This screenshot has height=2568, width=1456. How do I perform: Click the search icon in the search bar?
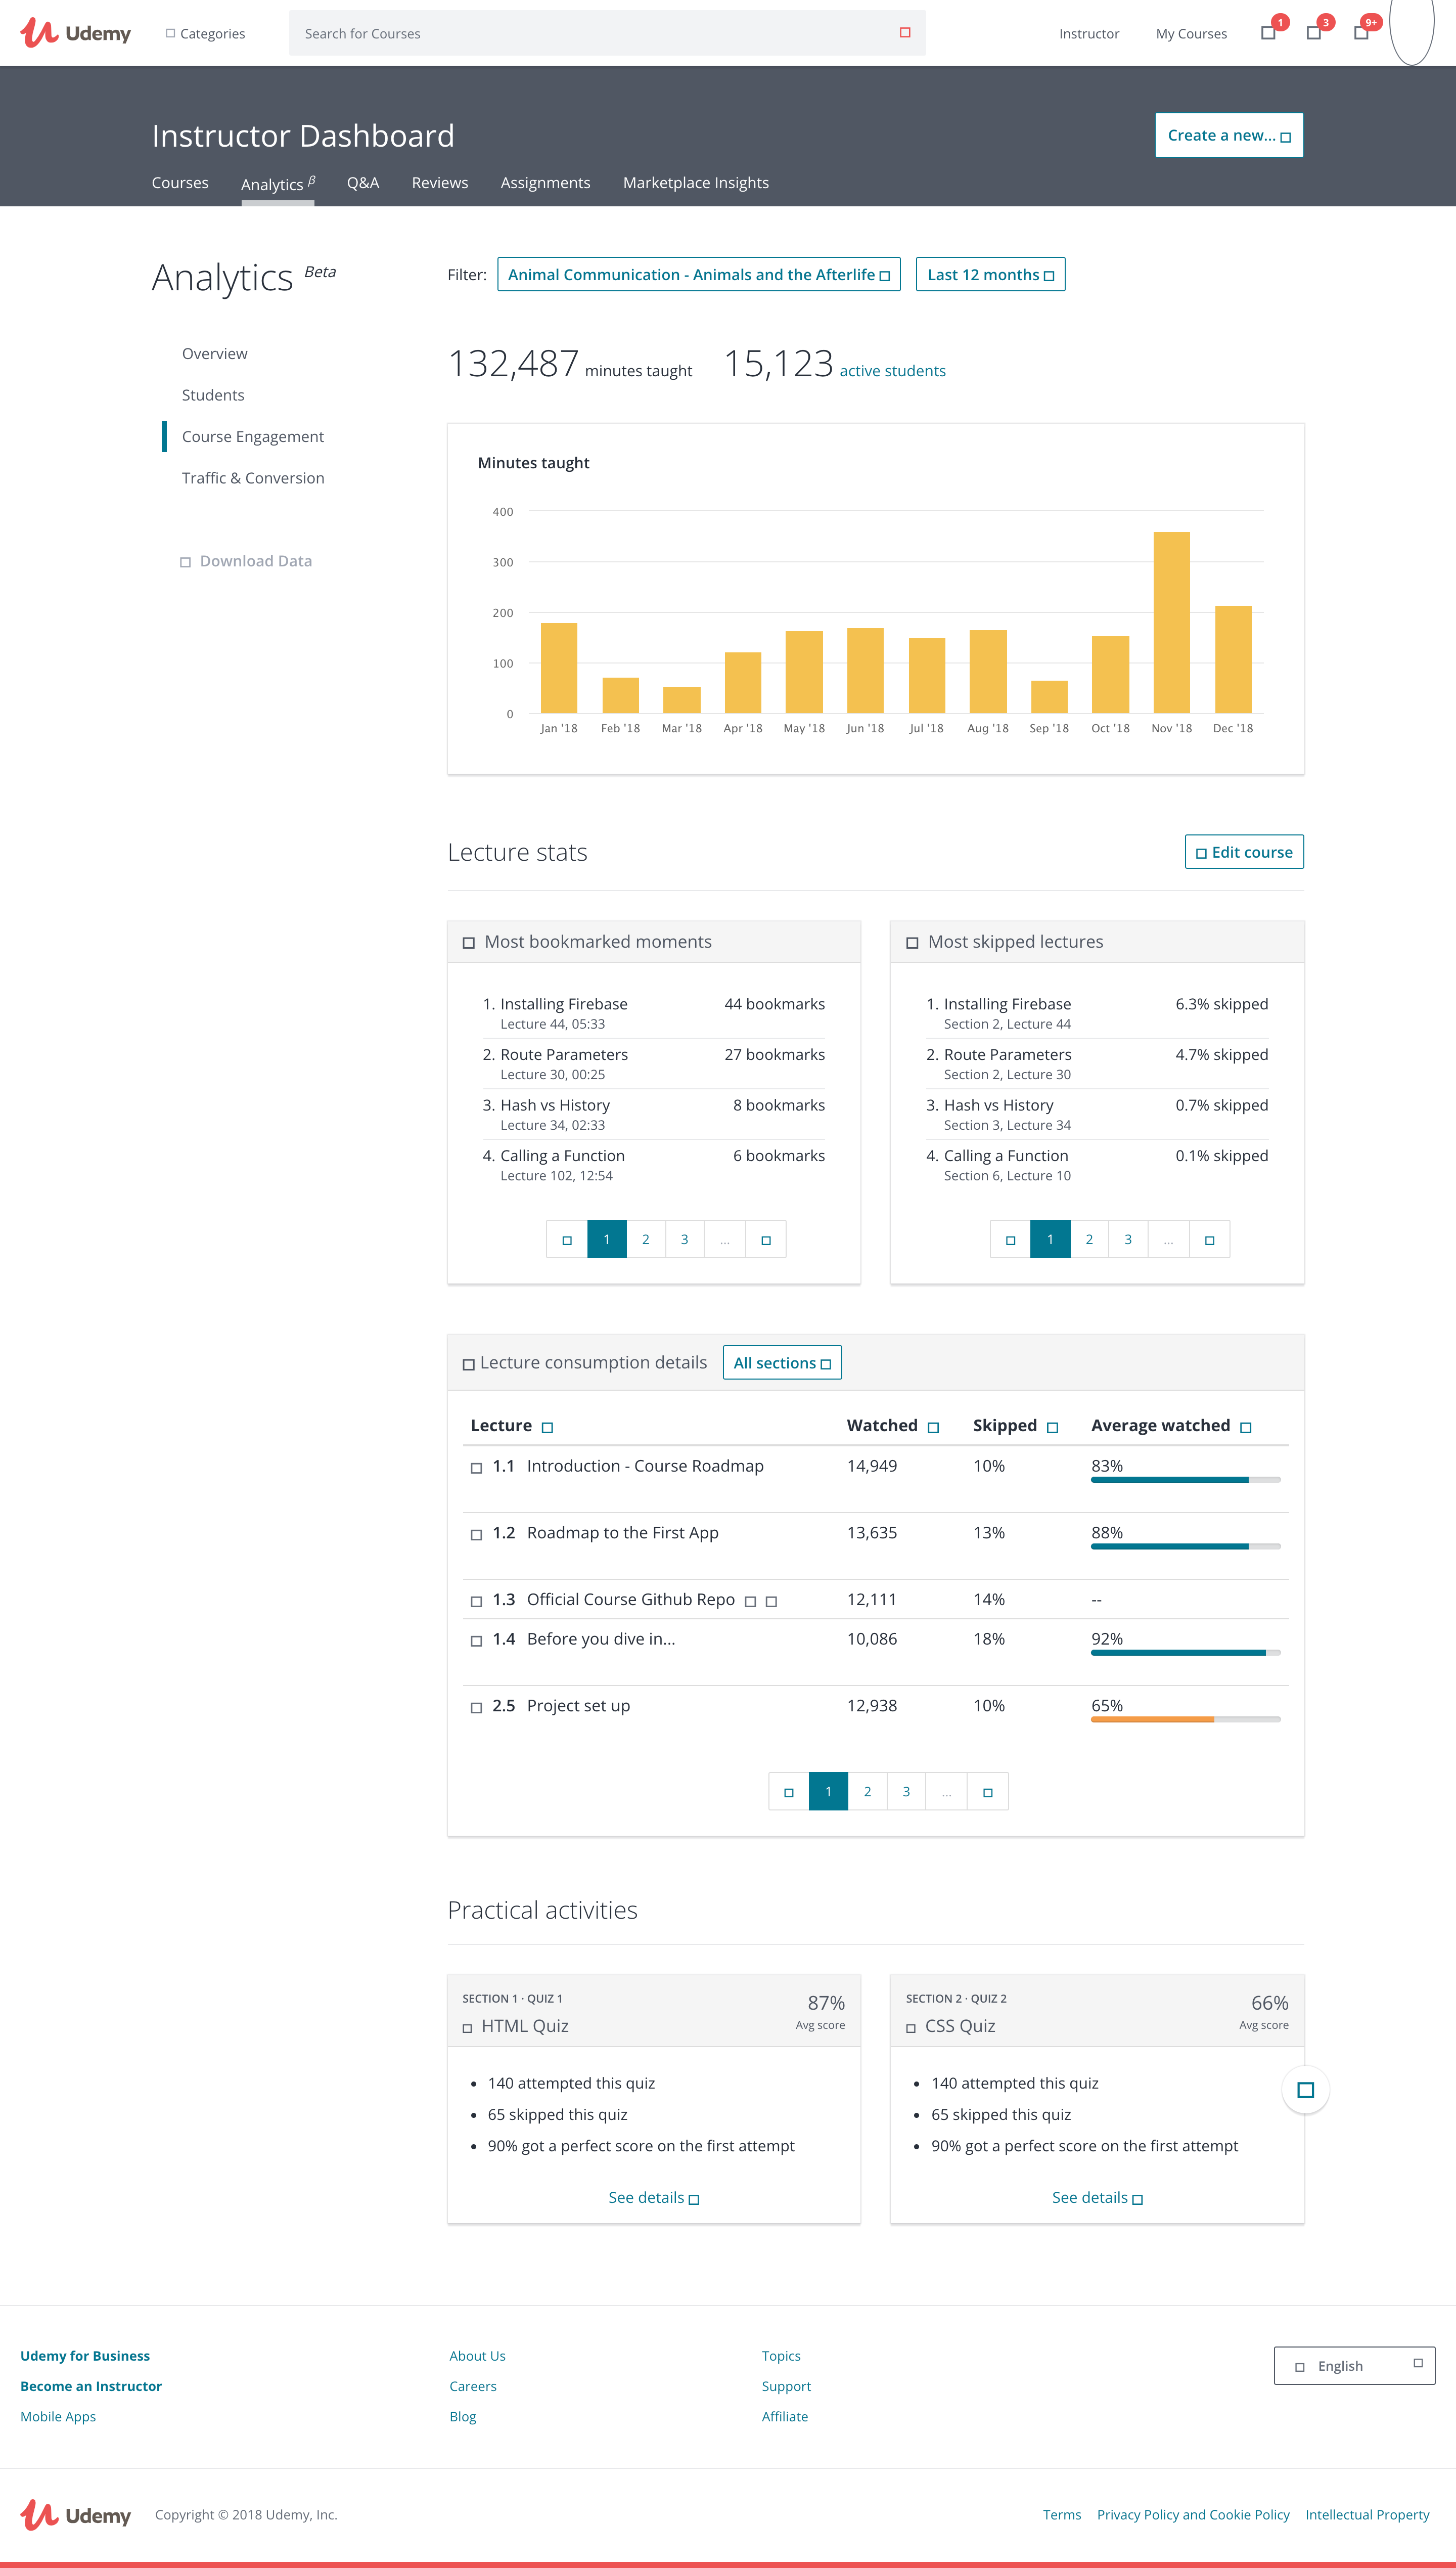(x=905, y=33)
